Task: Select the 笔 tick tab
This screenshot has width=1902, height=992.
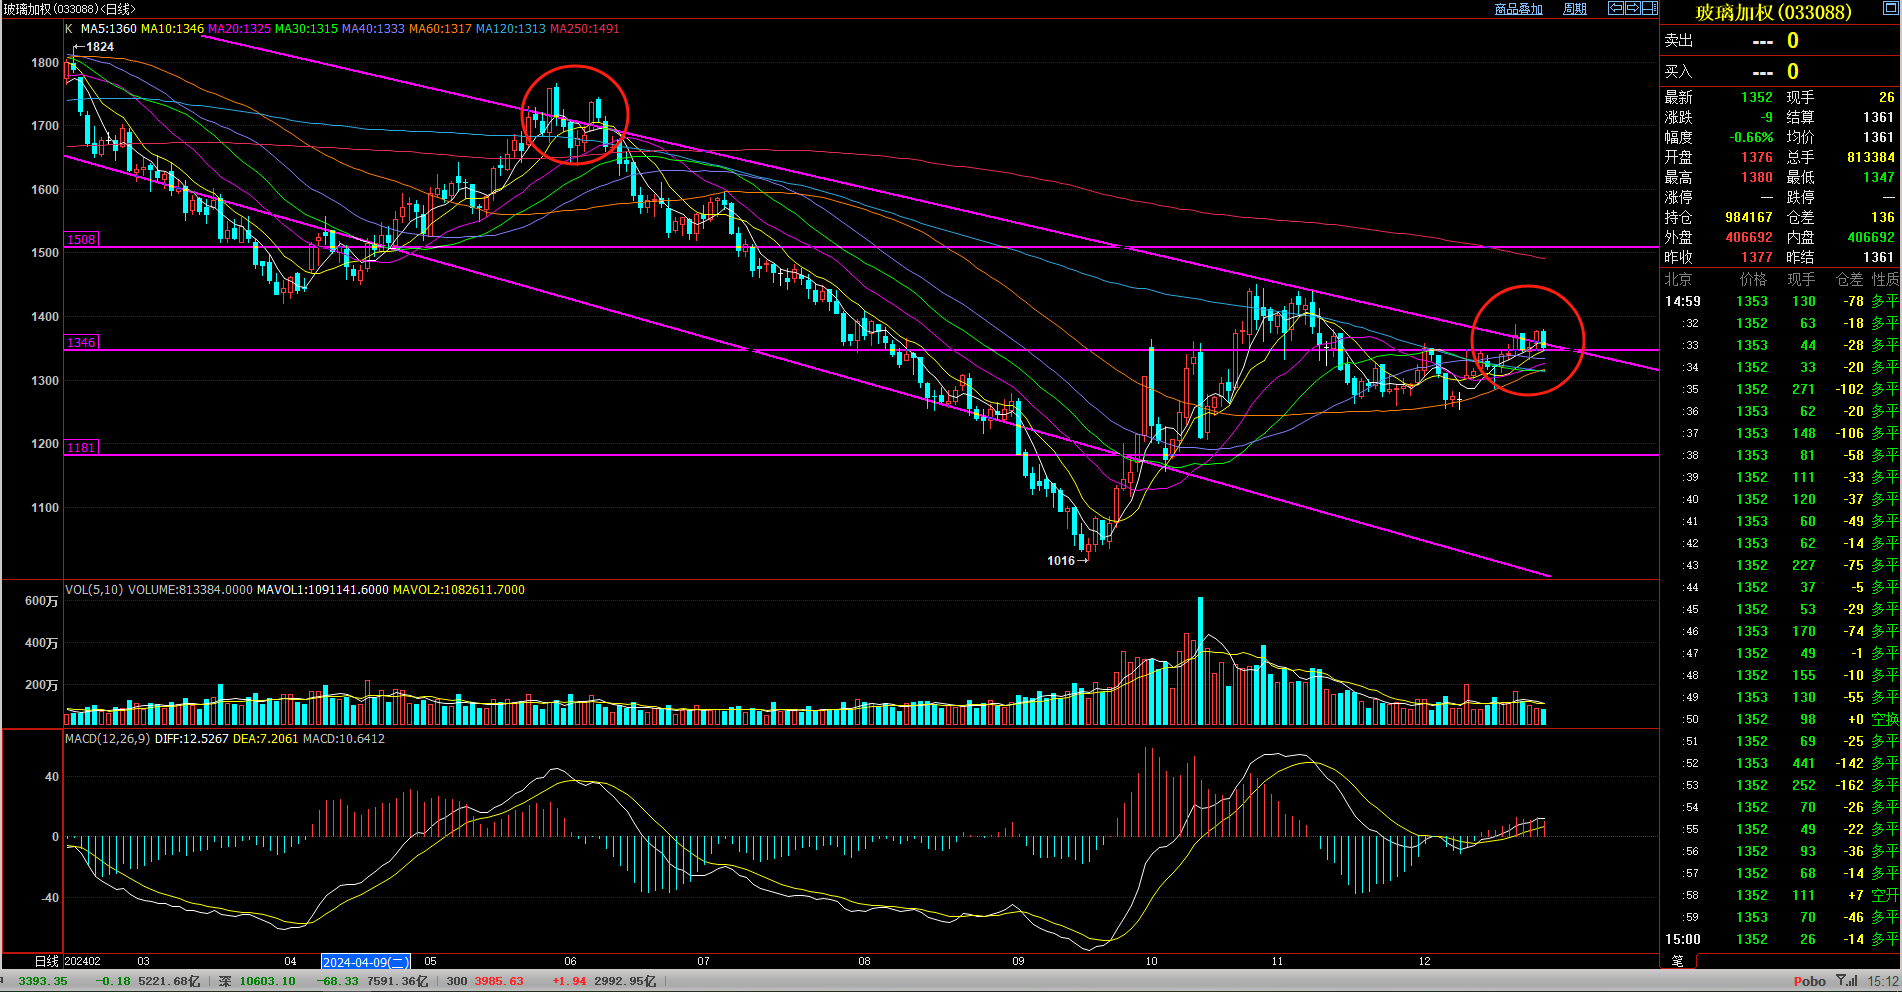Action: point(1677,961)
